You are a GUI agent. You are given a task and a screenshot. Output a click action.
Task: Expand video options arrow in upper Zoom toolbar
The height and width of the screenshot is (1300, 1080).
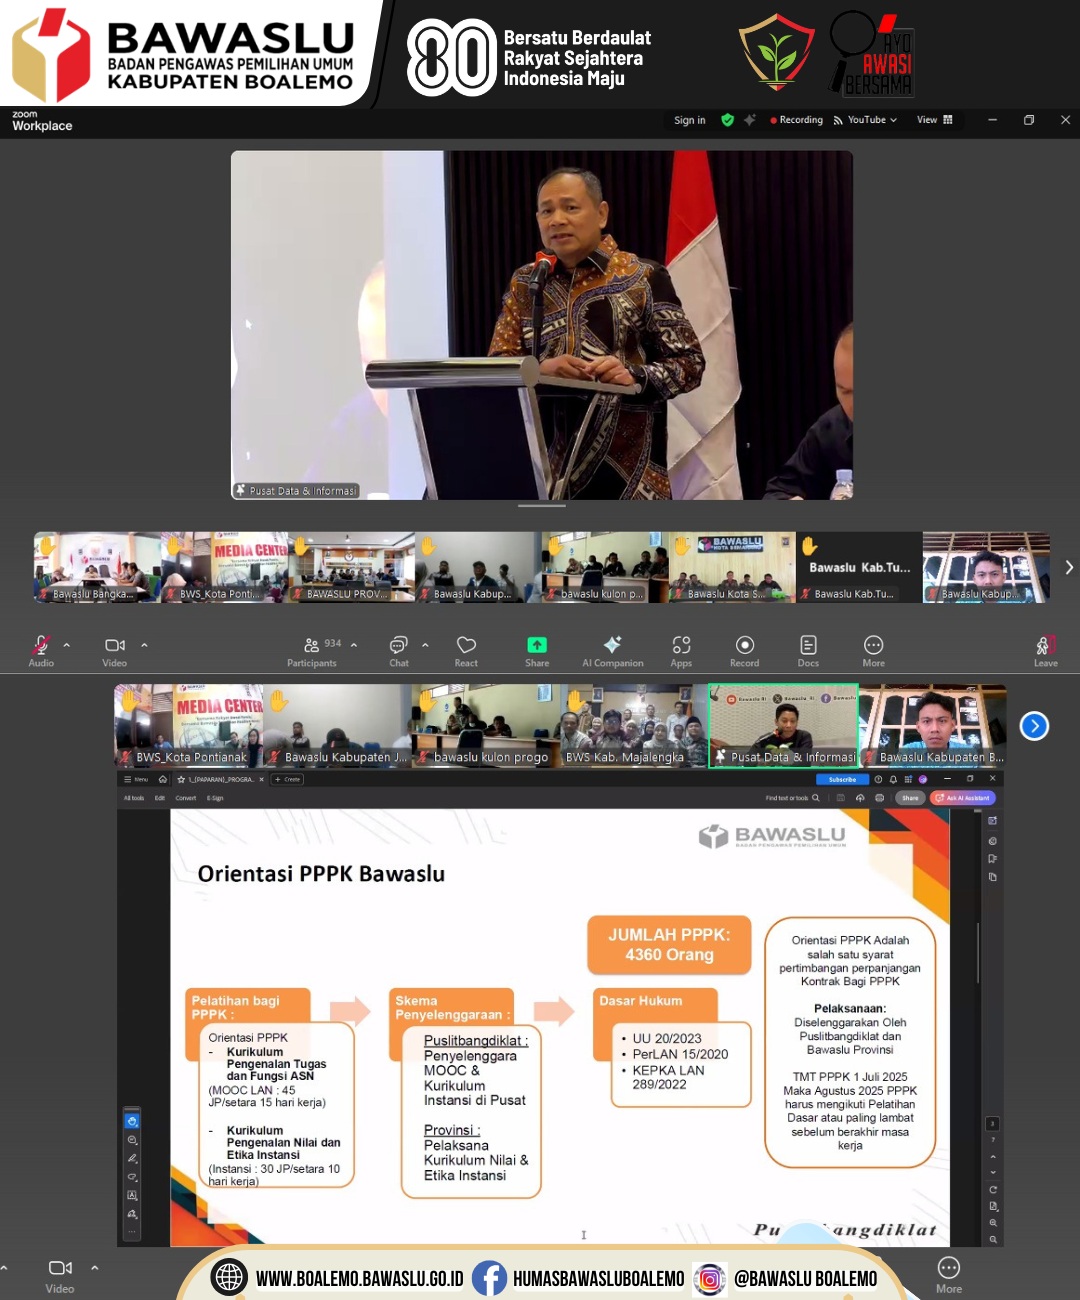coord(144,645)
